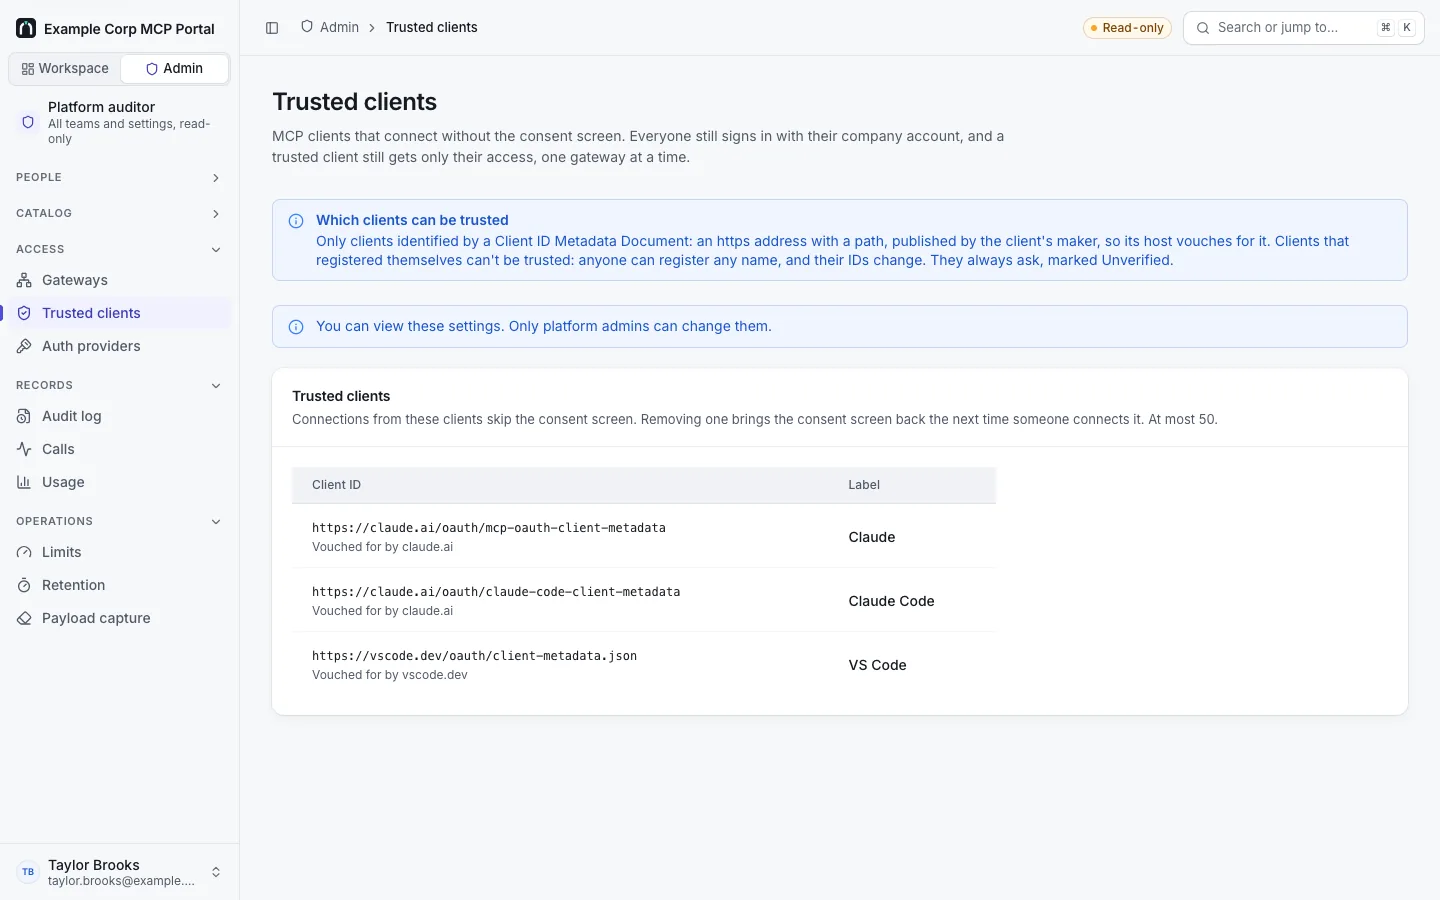Expand the Catalog section

119,213
